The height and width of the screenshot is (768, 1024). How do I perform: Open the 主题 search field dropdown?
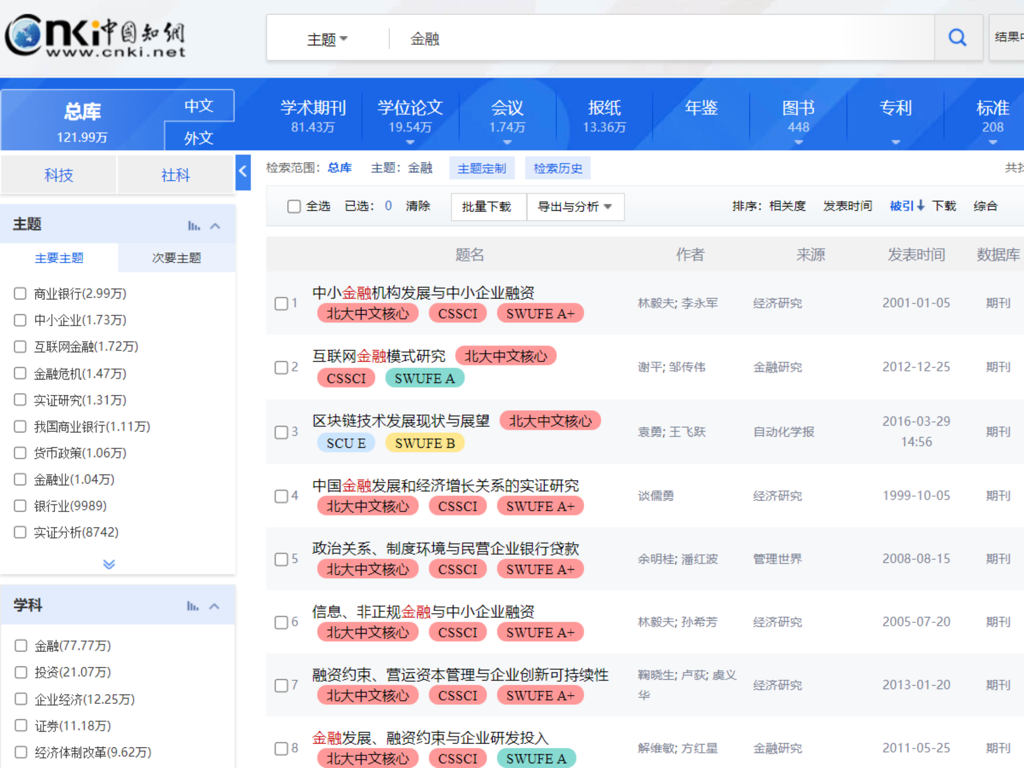322,37
